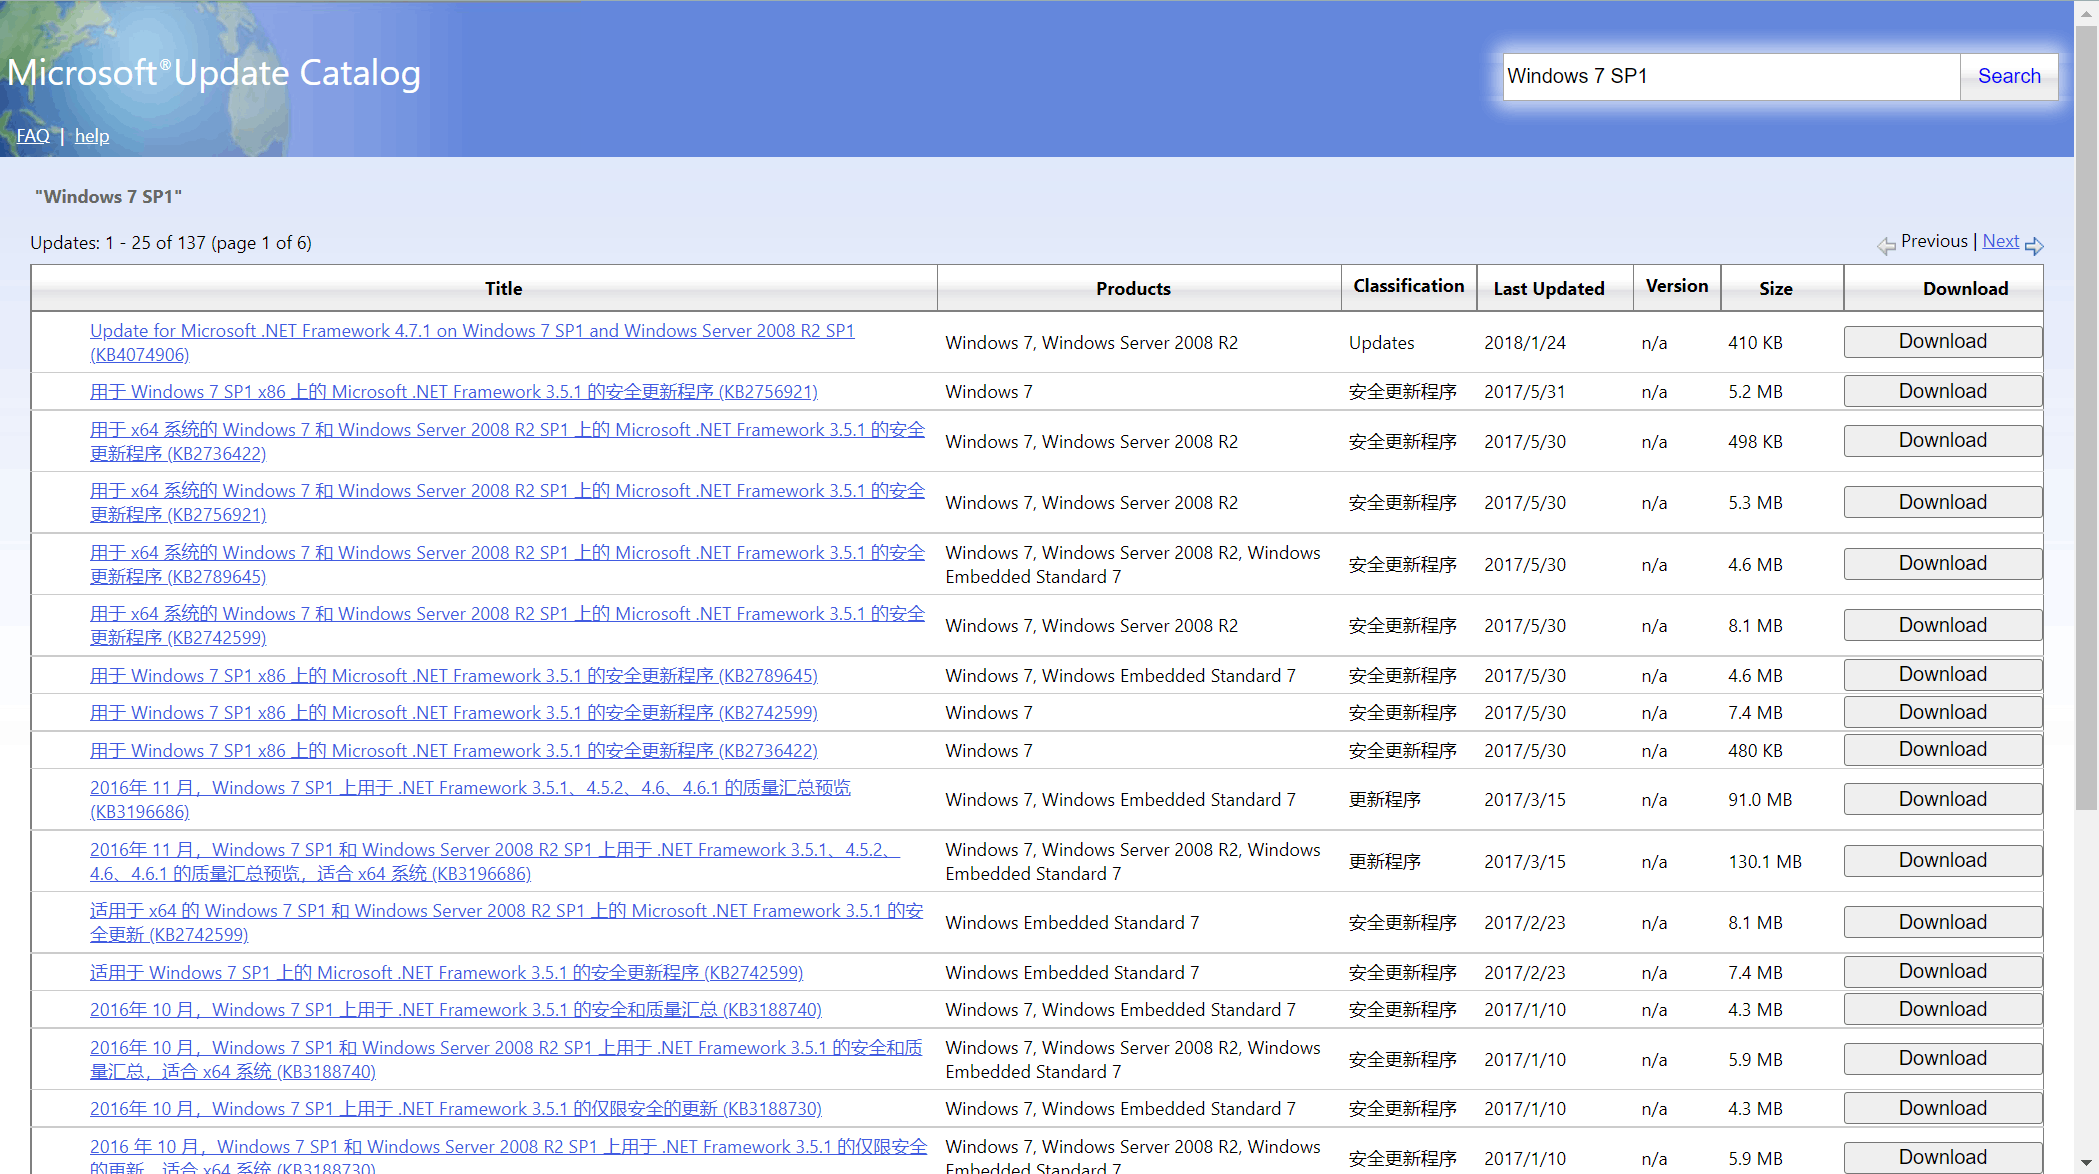2099x1174 pixels.
Task: Open the x64 KB2736422 security update link
Action: coord(507,441)
